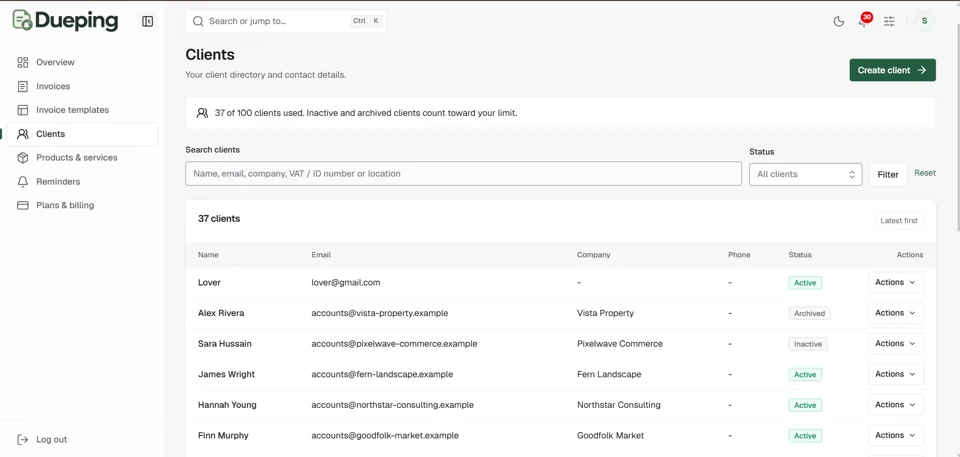Open Actions dropdown for Alex Rivera
Image resolution: width=960 pixels, height=457 pixels.
tap(895, 313)
